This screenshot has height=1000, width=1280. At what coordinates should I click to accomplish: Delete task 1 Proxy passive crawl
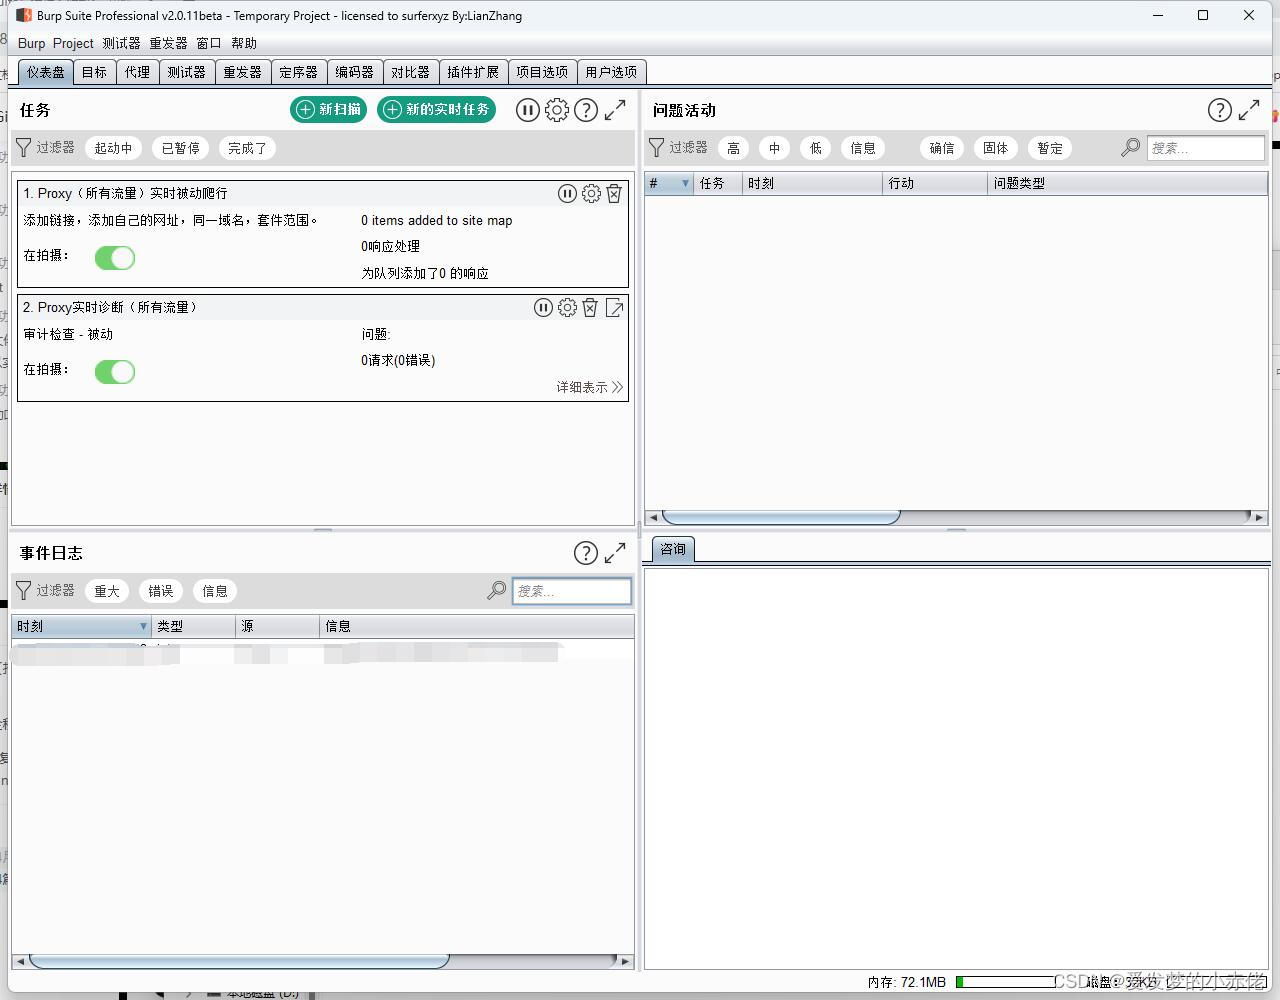point(614,194)
